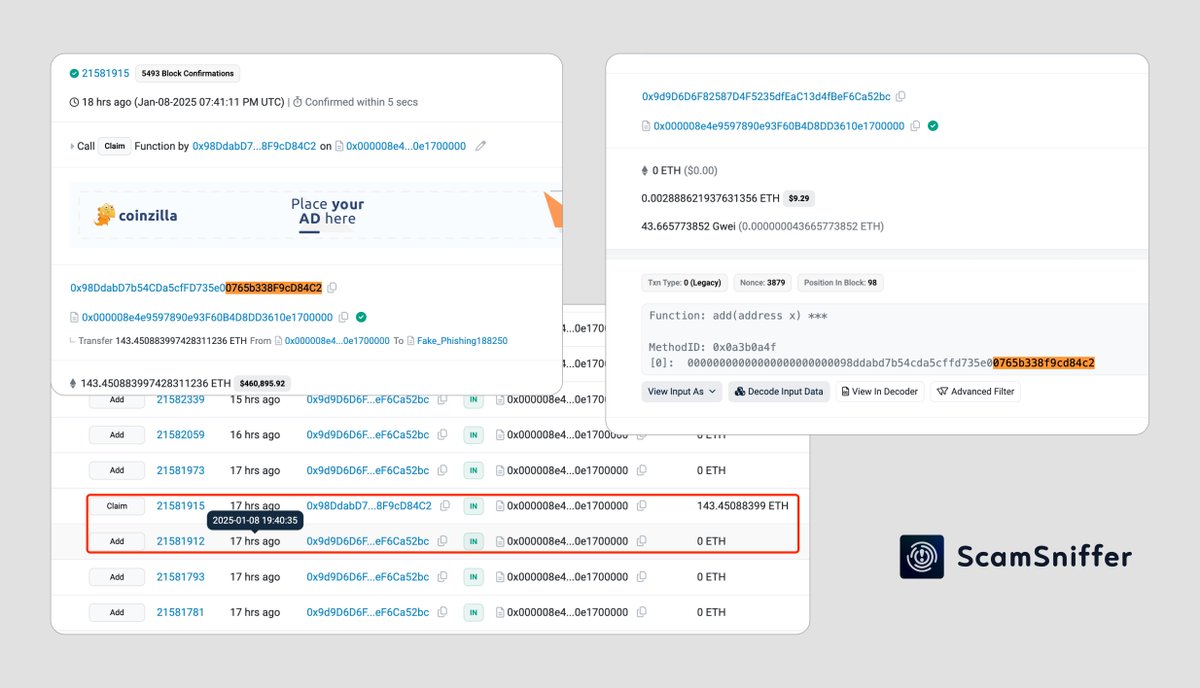
Task: Open Transfer From address 0x000008e4…0e1700000 link
Action: [x=337, y=341]
